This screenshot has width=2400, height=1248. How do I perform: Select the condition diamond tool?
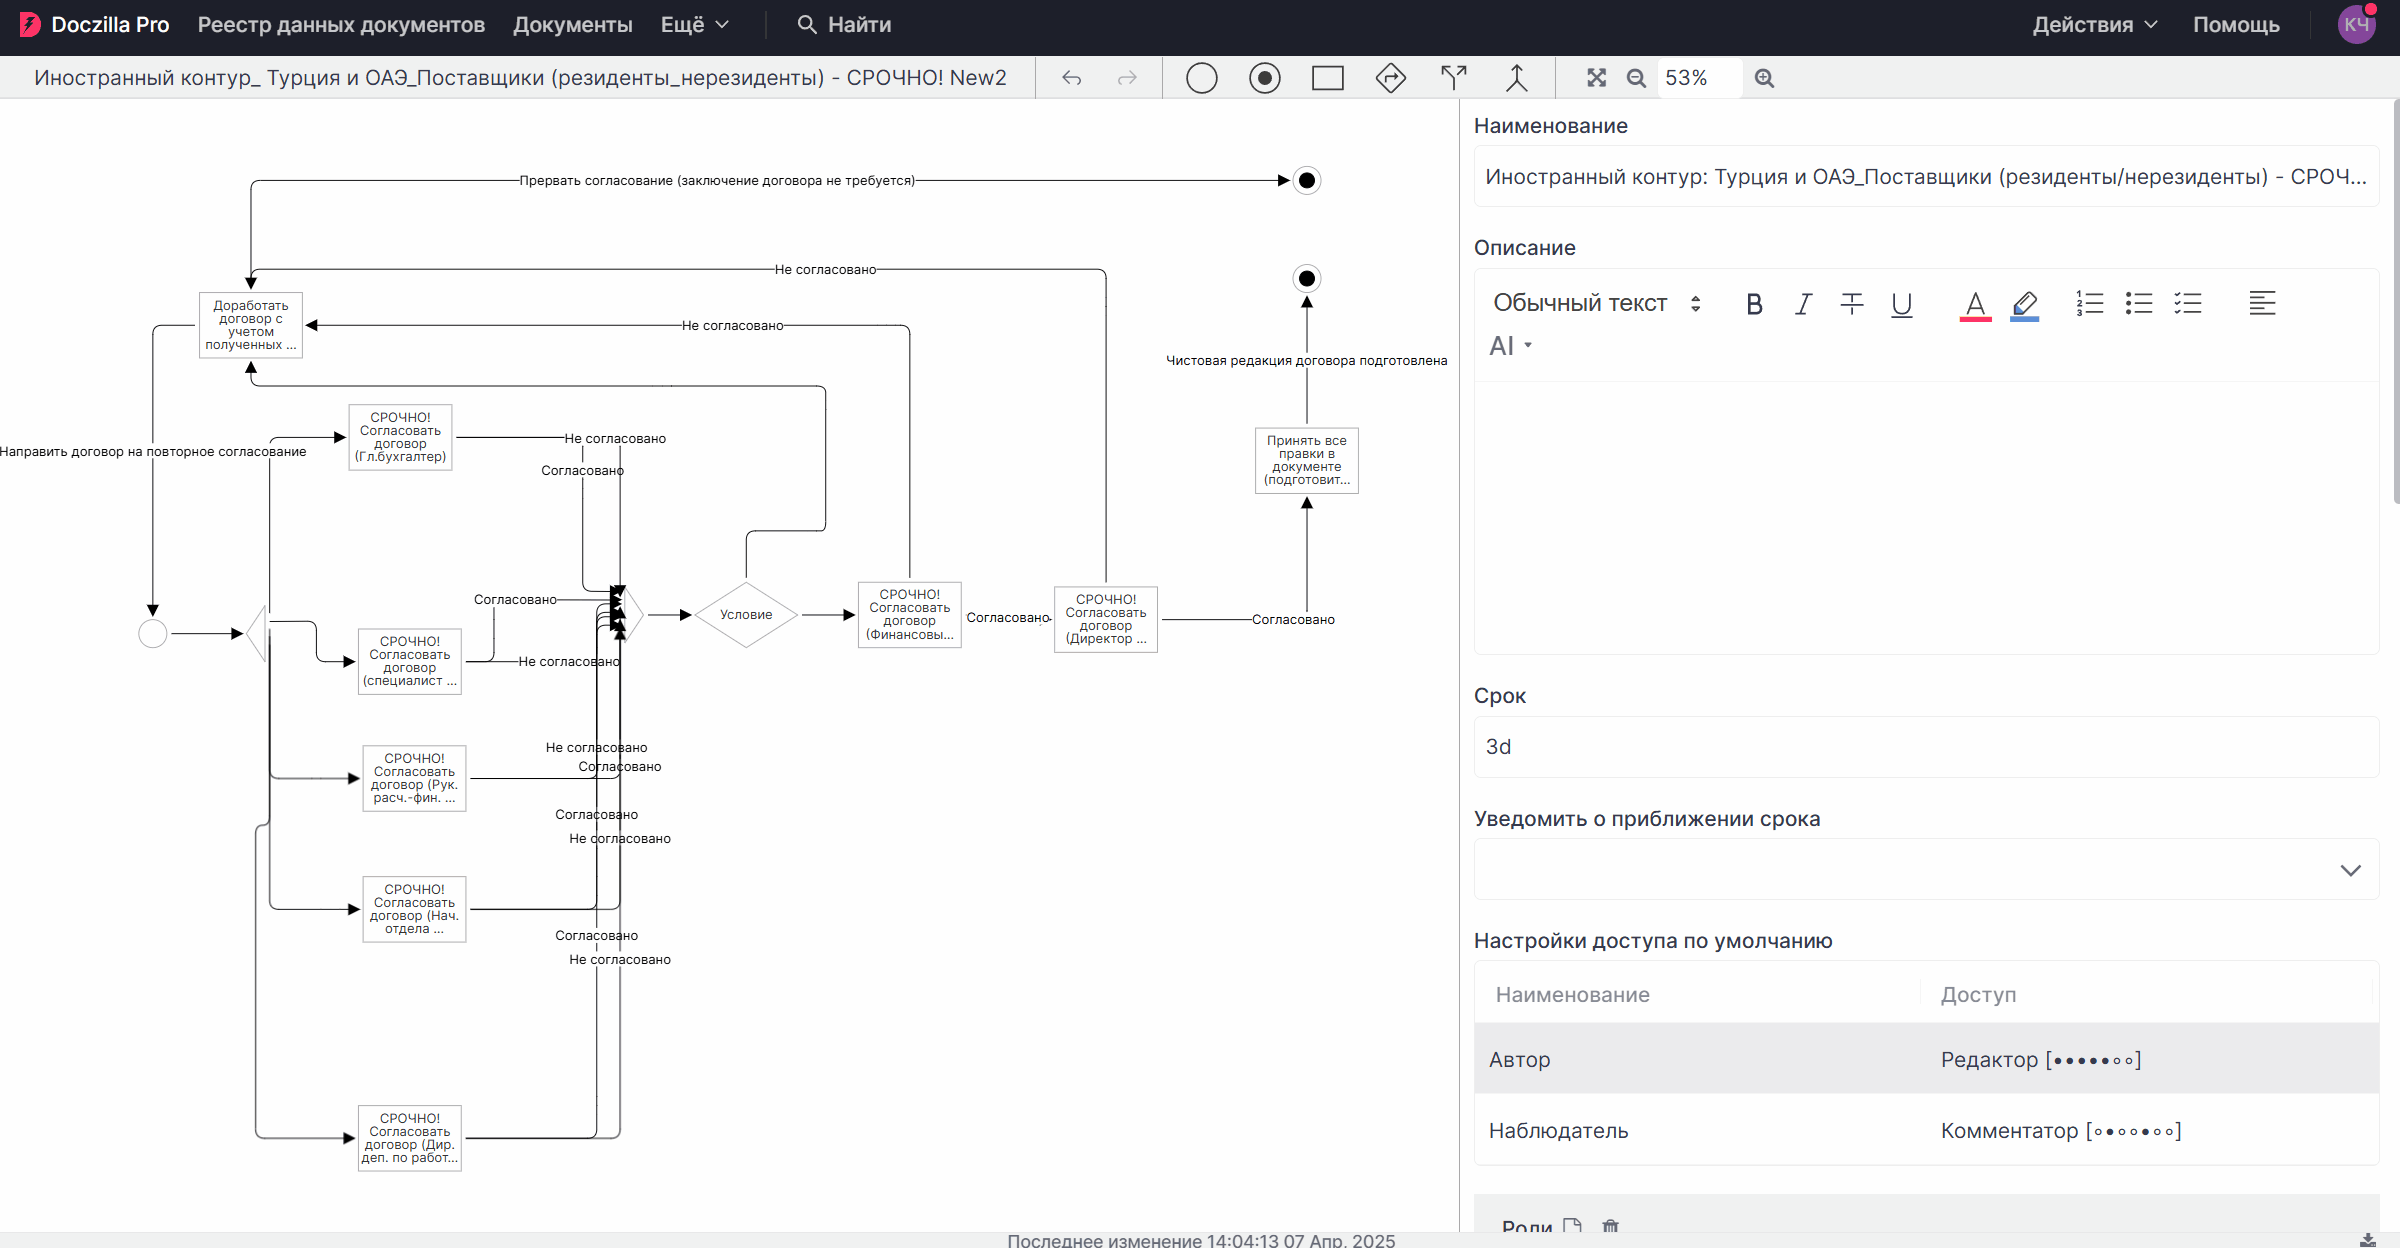[x=1390, y=78]
